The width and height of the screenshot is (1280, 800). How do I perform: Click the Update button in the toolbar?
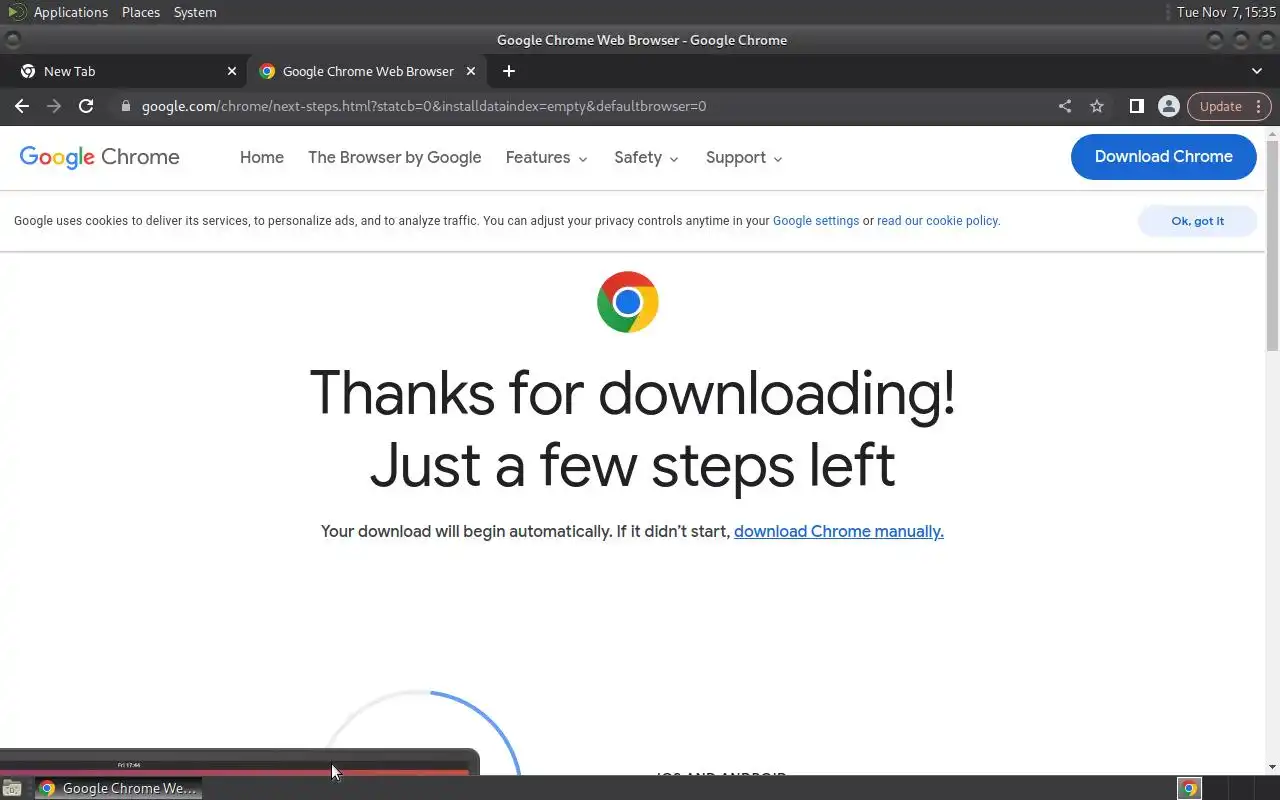(1229, 106)
